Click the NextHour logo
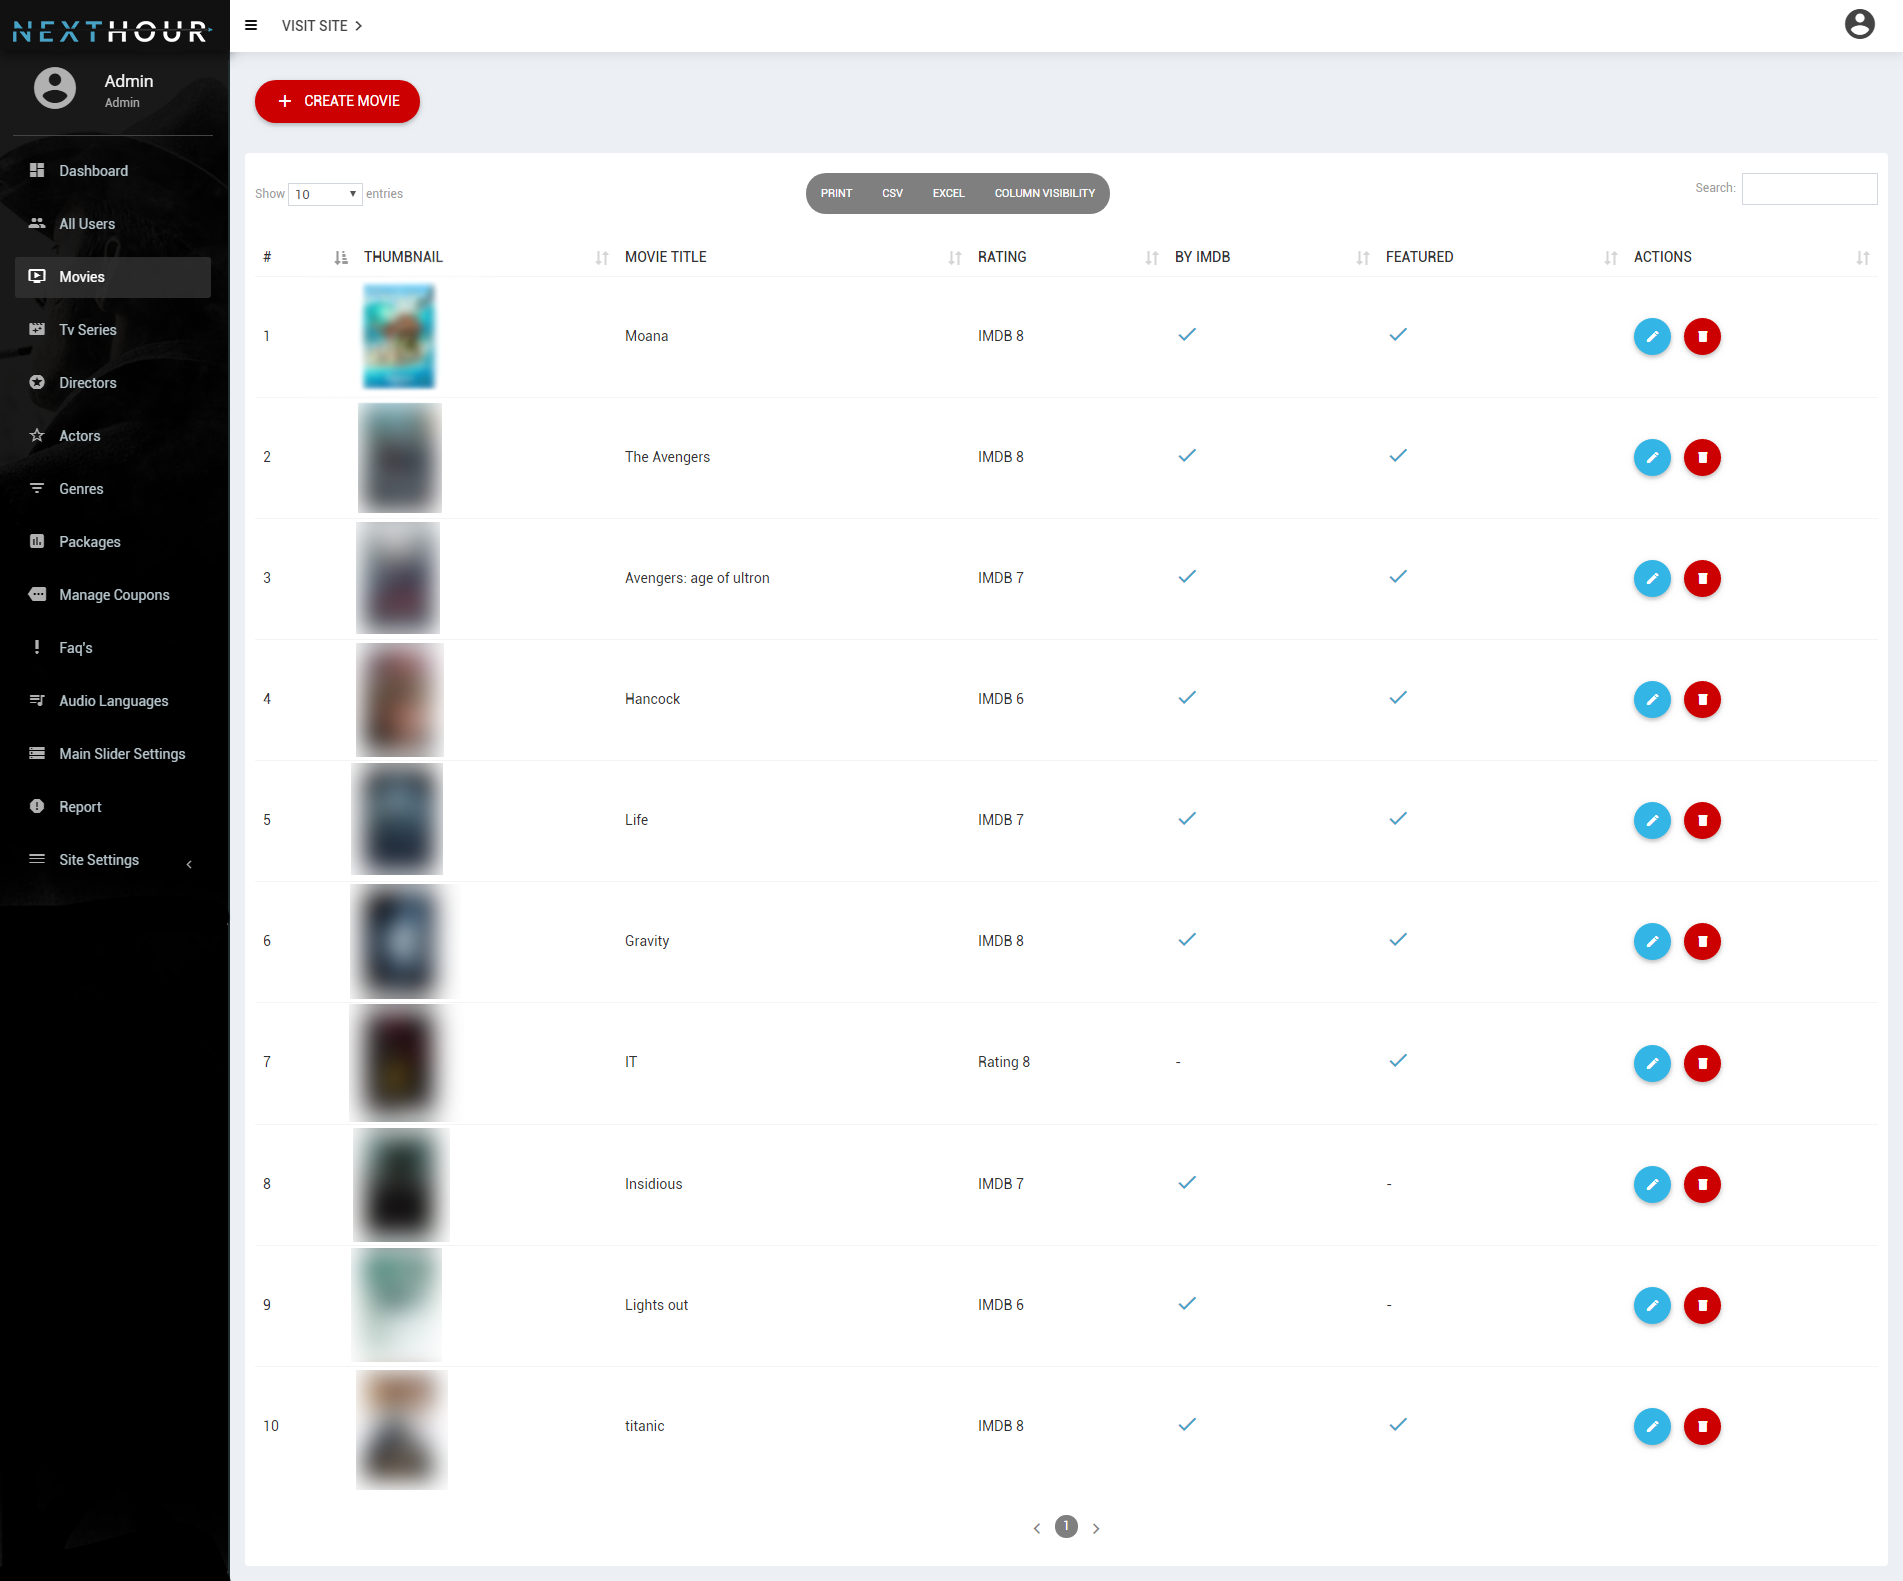 112,31
